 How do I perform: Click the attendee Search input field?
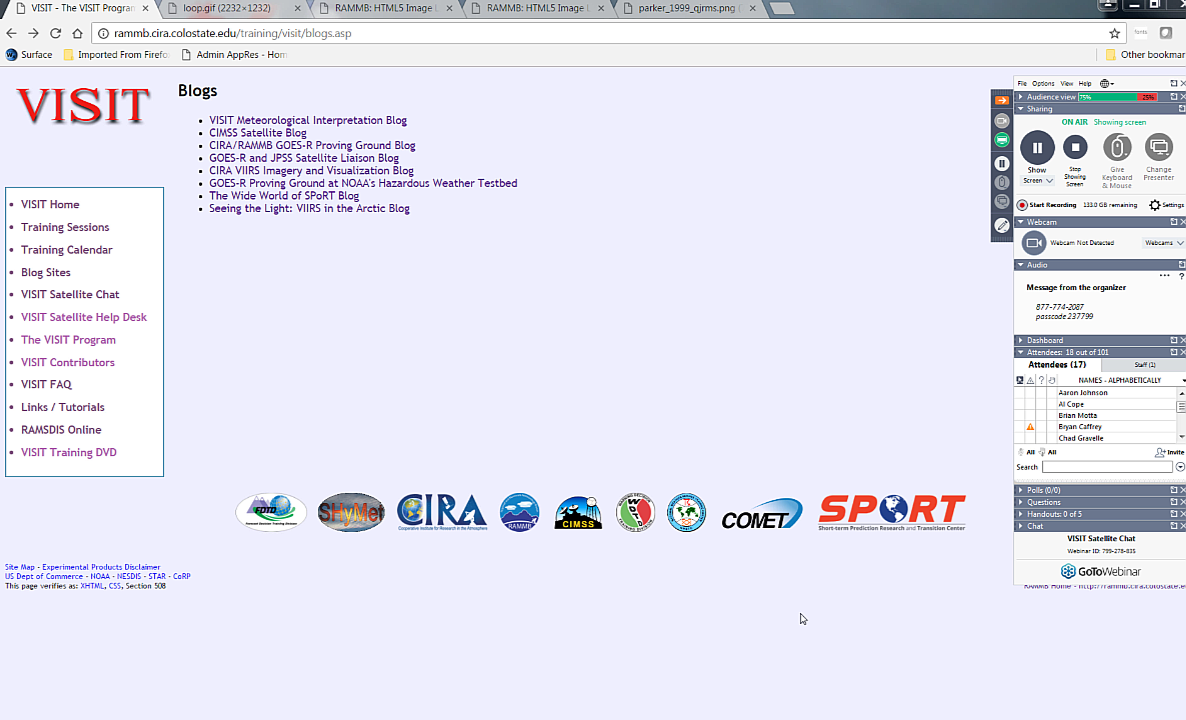(x=1107, y=467)
